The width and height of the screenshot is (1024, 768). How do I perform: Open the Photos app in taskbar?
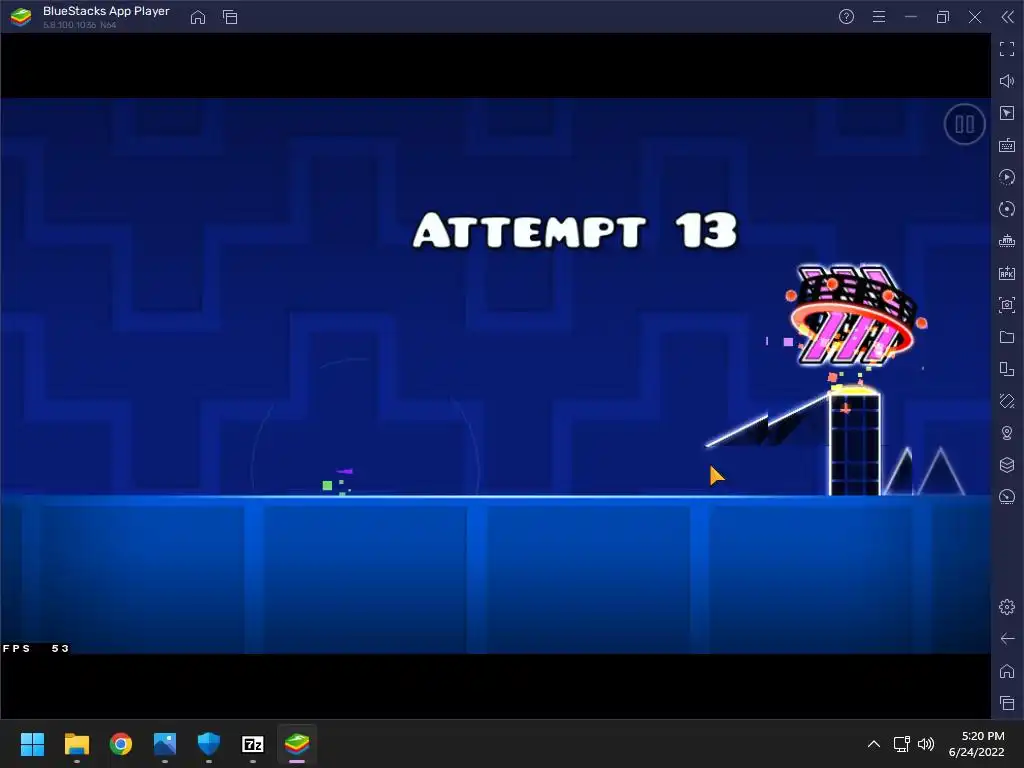165,744
